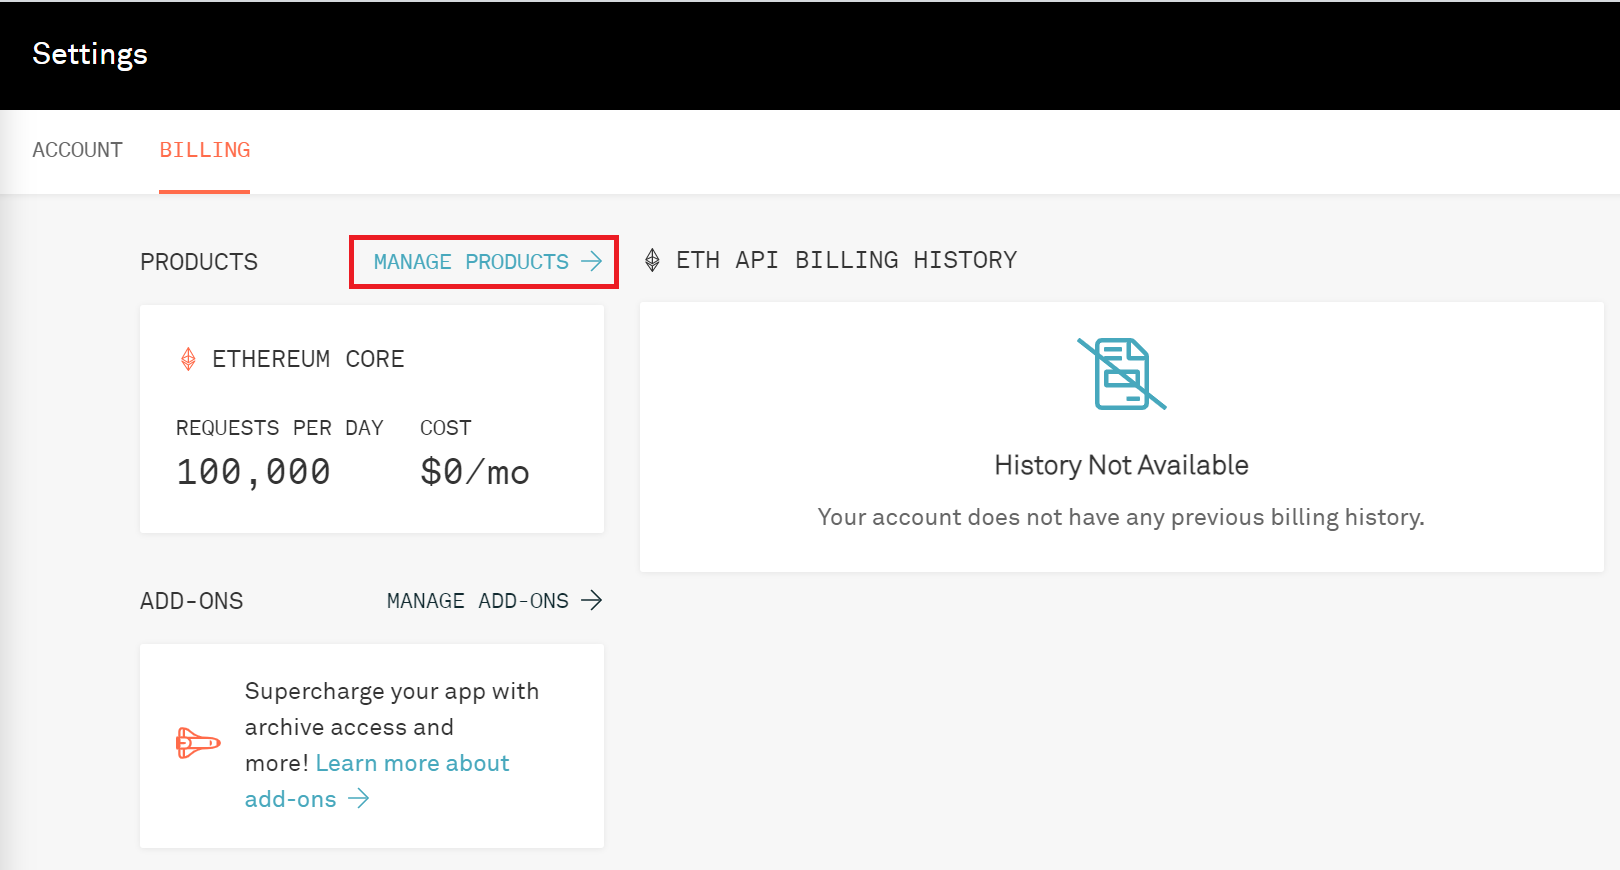Click the Settings page title

click(90, 54)
